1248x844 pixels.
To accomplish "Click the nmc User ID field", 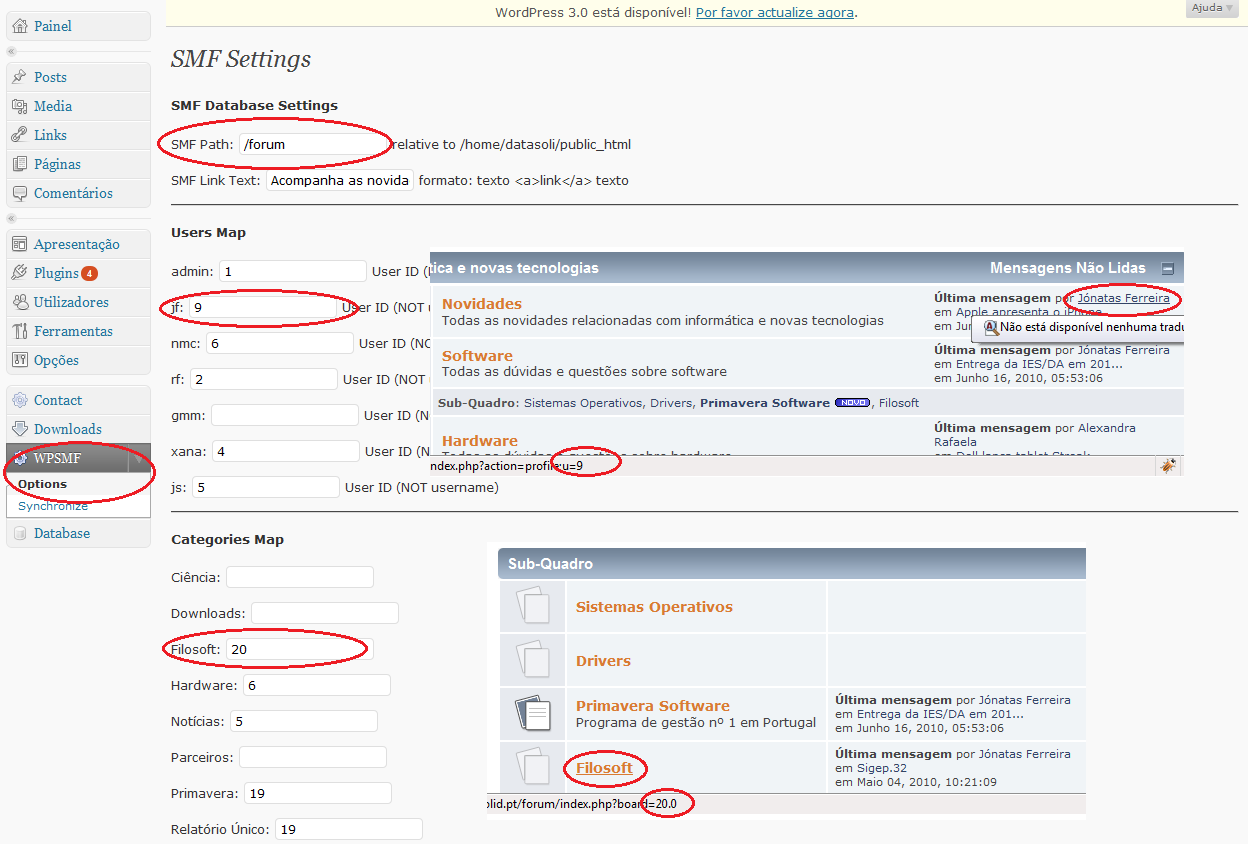I will 280,343.
